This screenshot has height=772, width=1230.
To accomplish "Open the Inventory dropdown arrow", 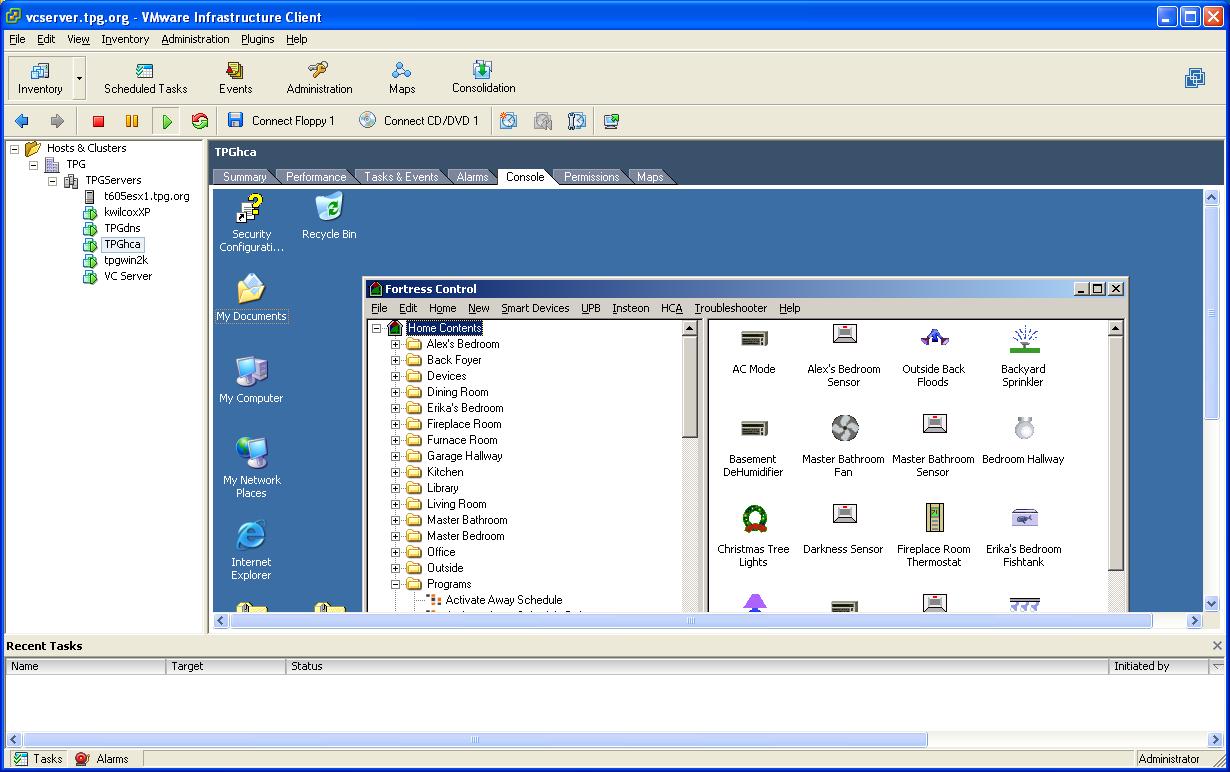I will [80, 78].
